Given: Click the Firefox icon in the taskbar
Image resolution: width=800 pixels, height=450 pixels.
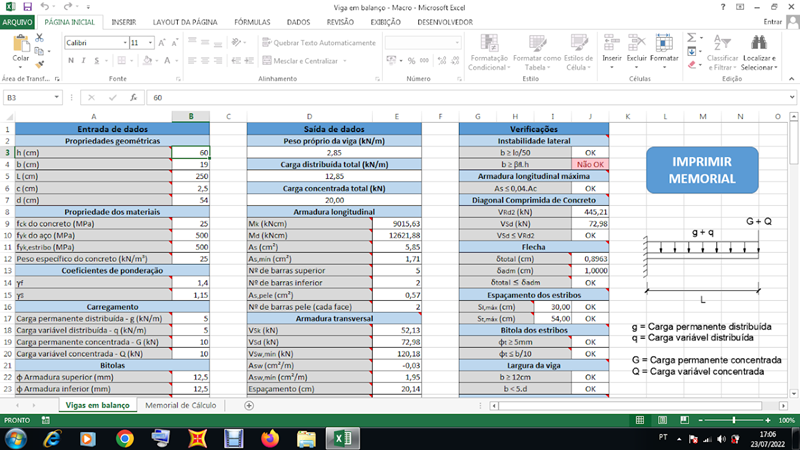Looking at the screenshot, I should [270, 438].
